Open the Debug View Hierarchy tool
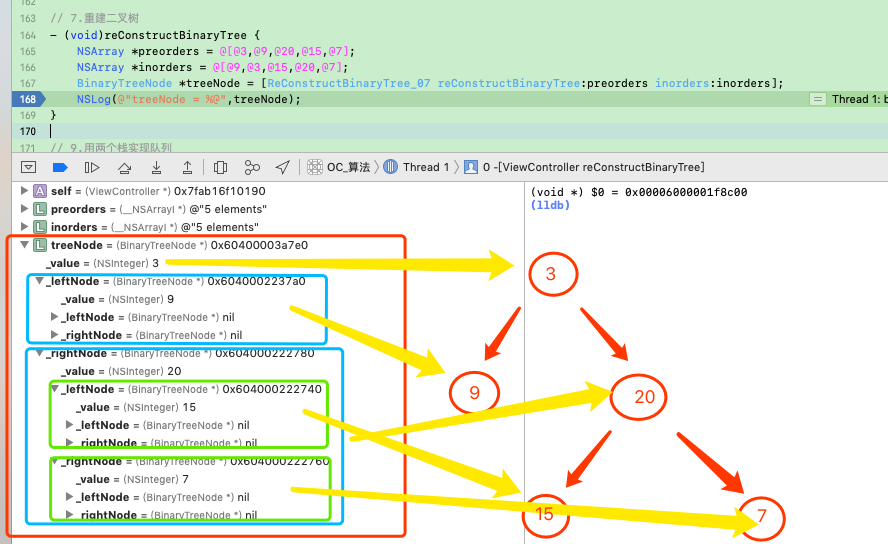Image resolution: width=888 pixels, height=544 pixels. [220, 167]
